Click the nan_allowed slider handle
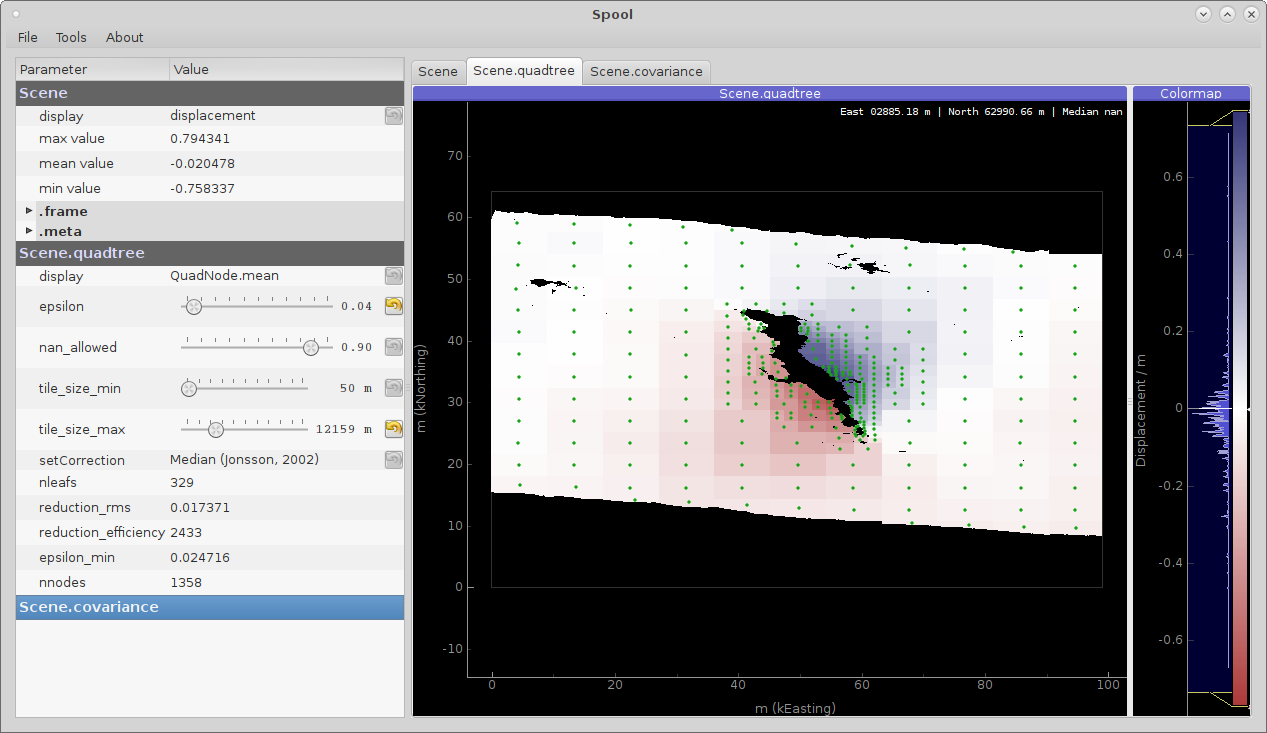 [311, 348]
